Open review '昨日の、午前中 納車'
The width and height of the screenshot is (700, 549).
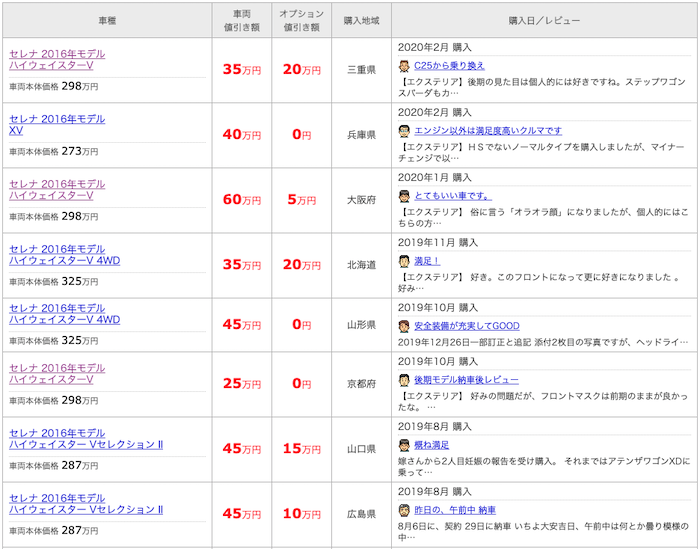pyautogui.click(x=455, y=510)
